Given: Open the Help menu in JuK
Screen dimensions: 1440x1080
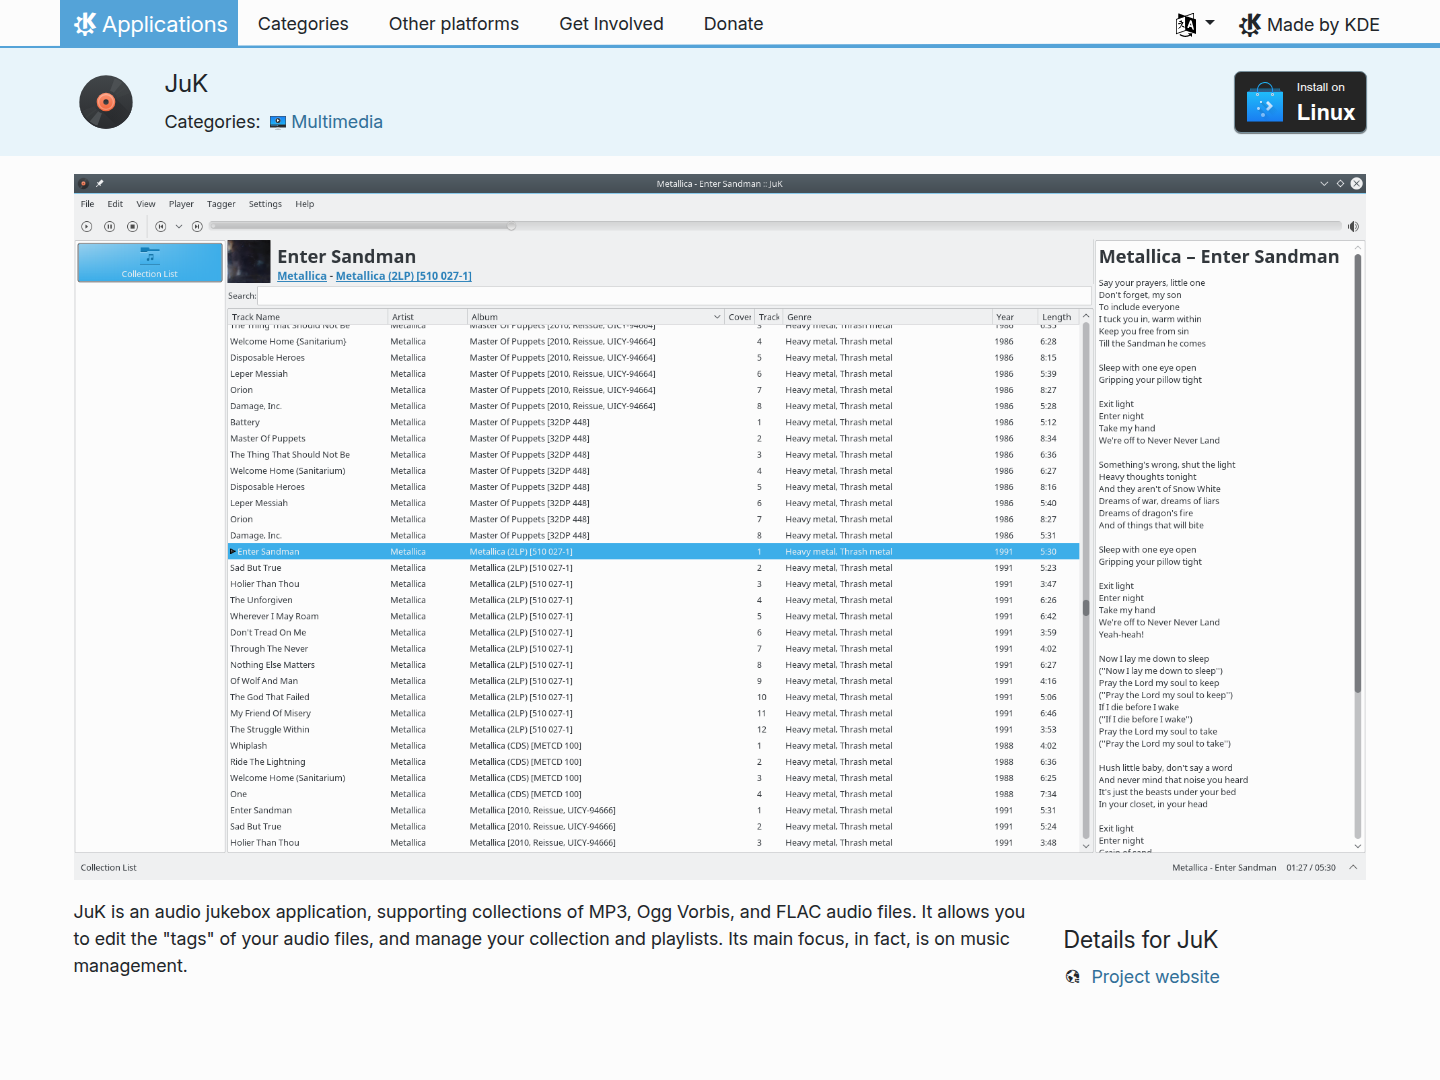Looking at the screenshot, I should pos(305,204).
